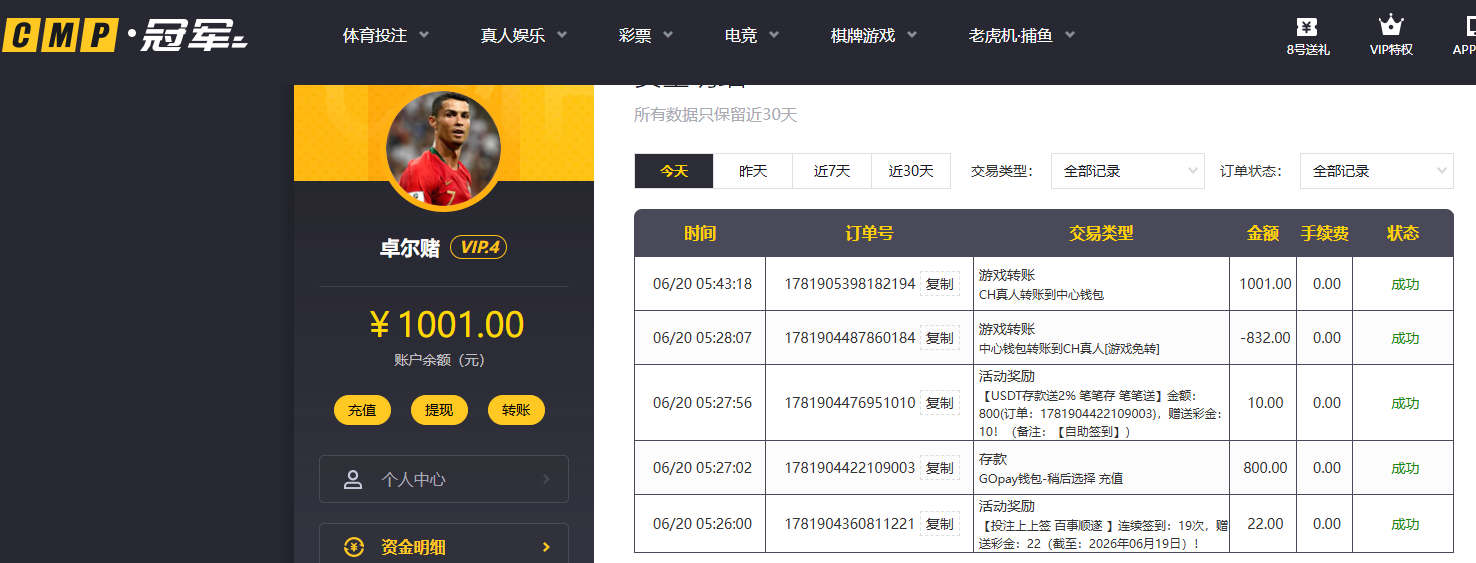This screenshot has height=563, width=1476.
Task: Click the 22.00 bonus amount cell
Action: tap(1265, 524)
